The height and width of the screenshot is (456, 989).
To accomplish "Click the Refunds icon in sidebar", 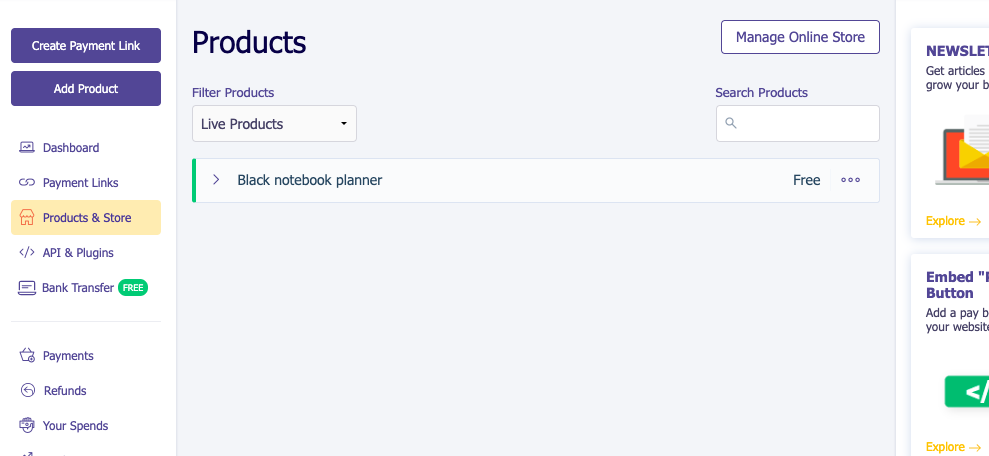I will (x=27, y=391).
